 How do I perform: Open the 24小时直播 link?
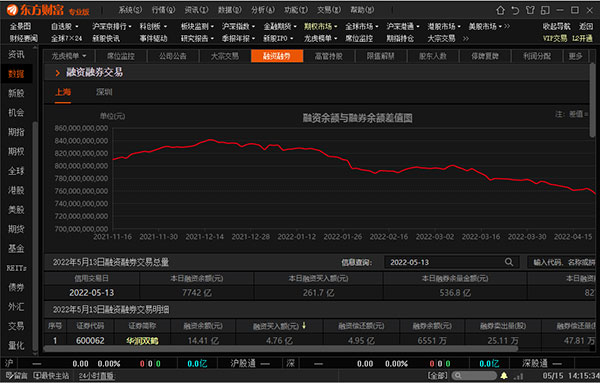click(97, 376)
